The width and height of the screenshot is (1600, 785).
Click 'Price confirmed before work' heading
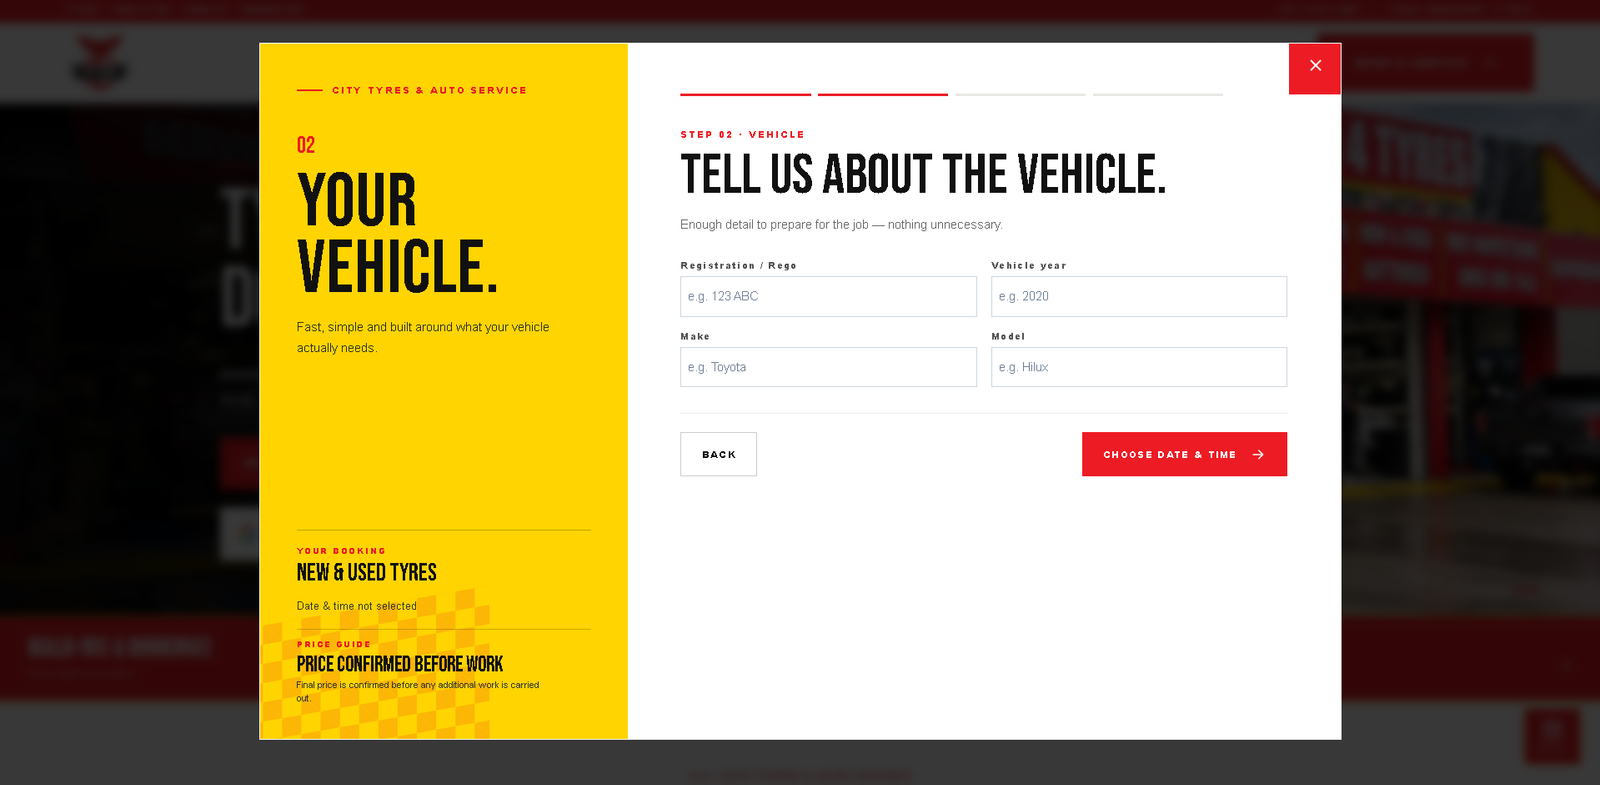(x=400, y=664)
